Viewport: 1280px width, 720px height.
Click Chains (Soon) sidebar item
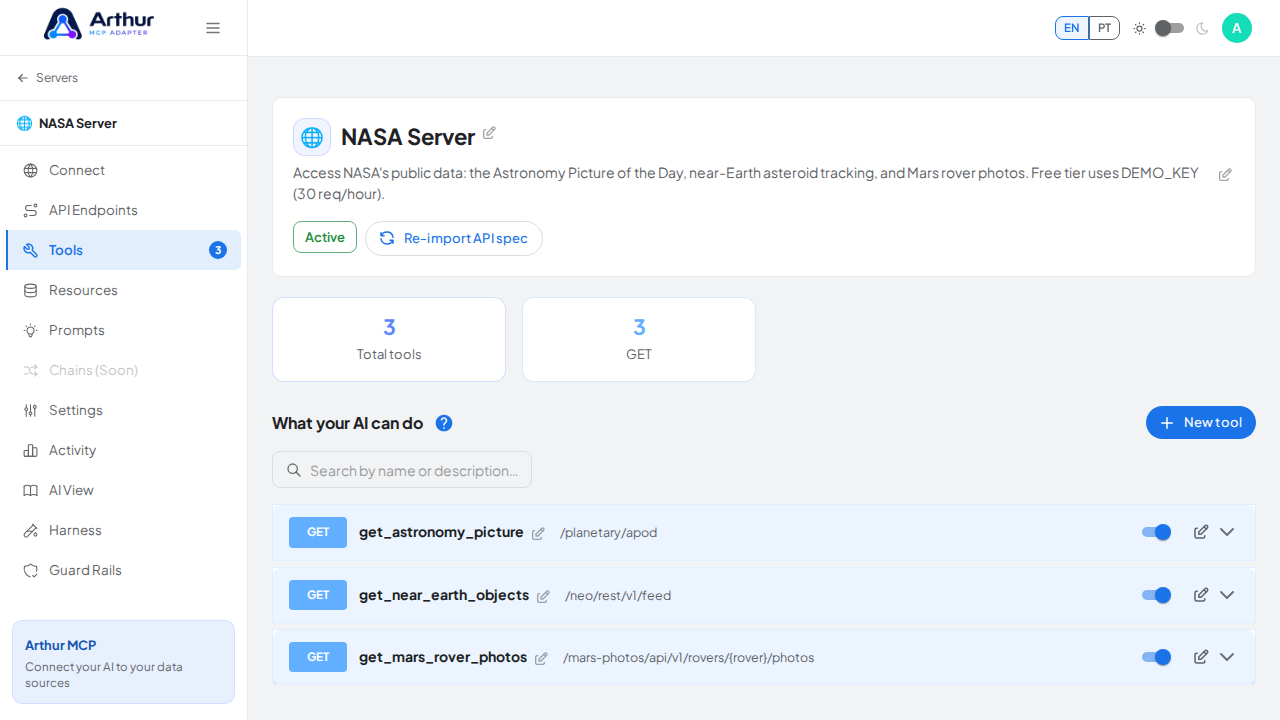point(123,370)
